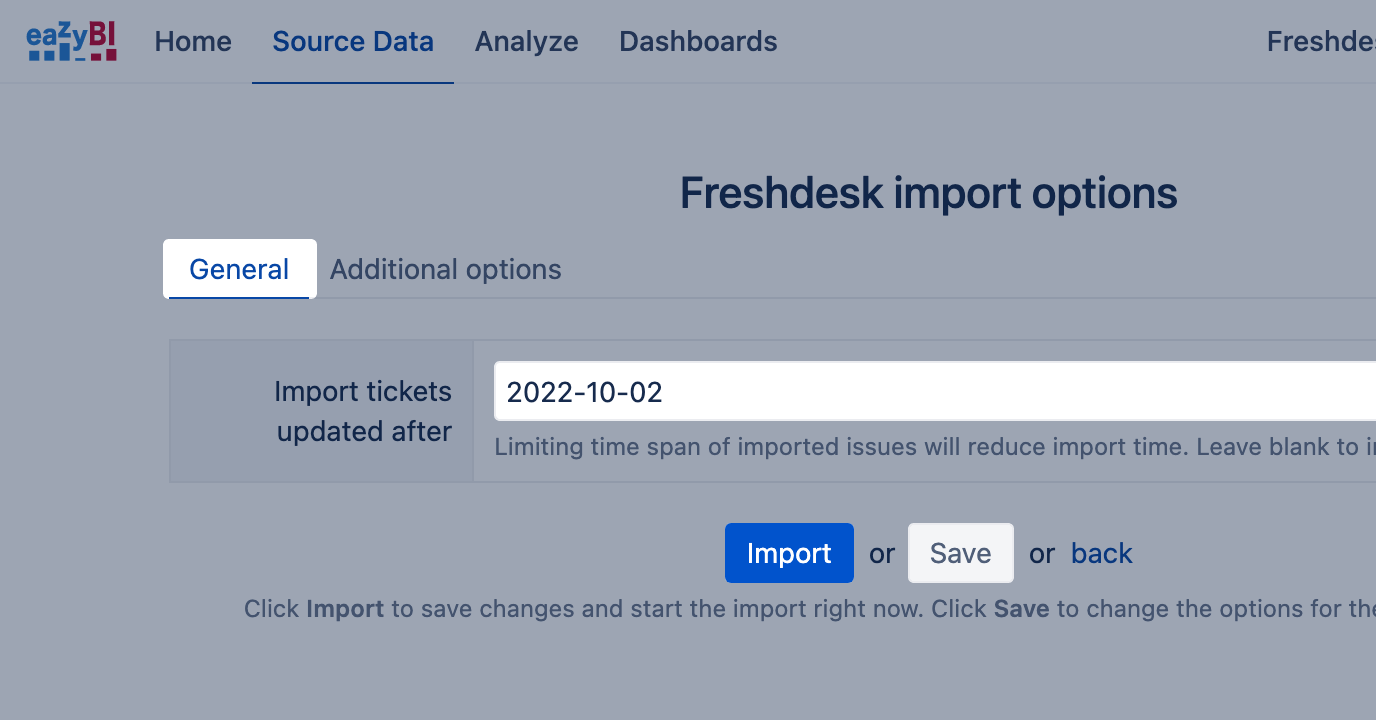Click the bold 'Save' word in instructions
The width and height of the screenshot is (1376, 720).
coord(1021,609)
